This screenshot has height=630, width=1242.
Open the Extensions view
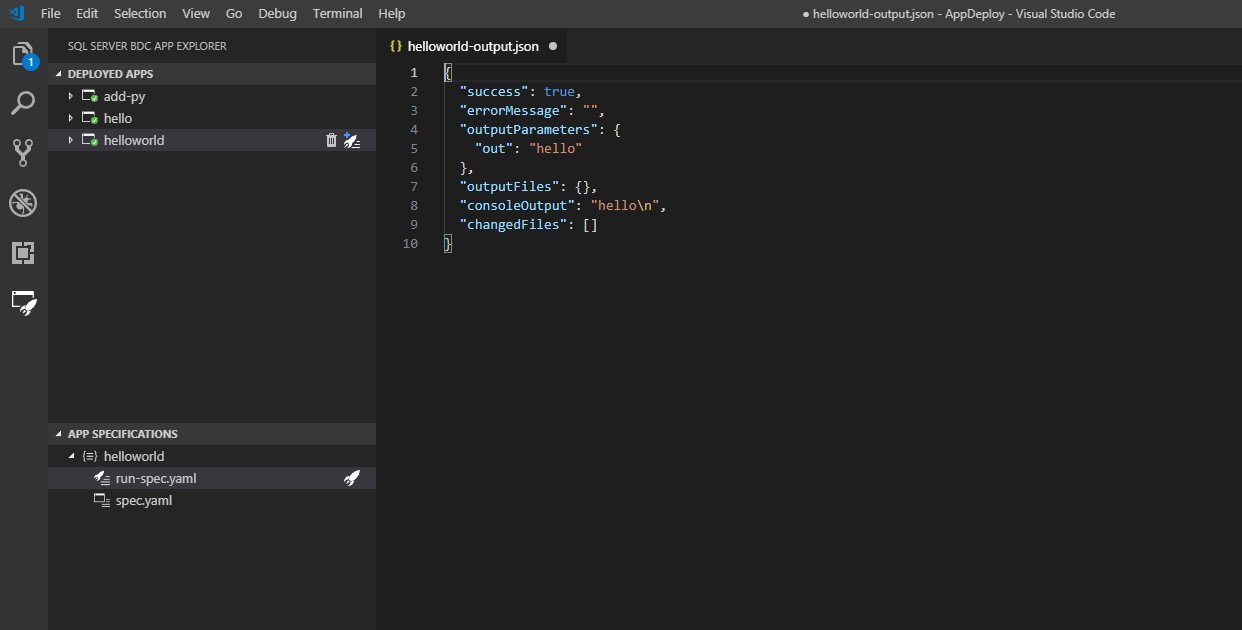coord(24,253)
